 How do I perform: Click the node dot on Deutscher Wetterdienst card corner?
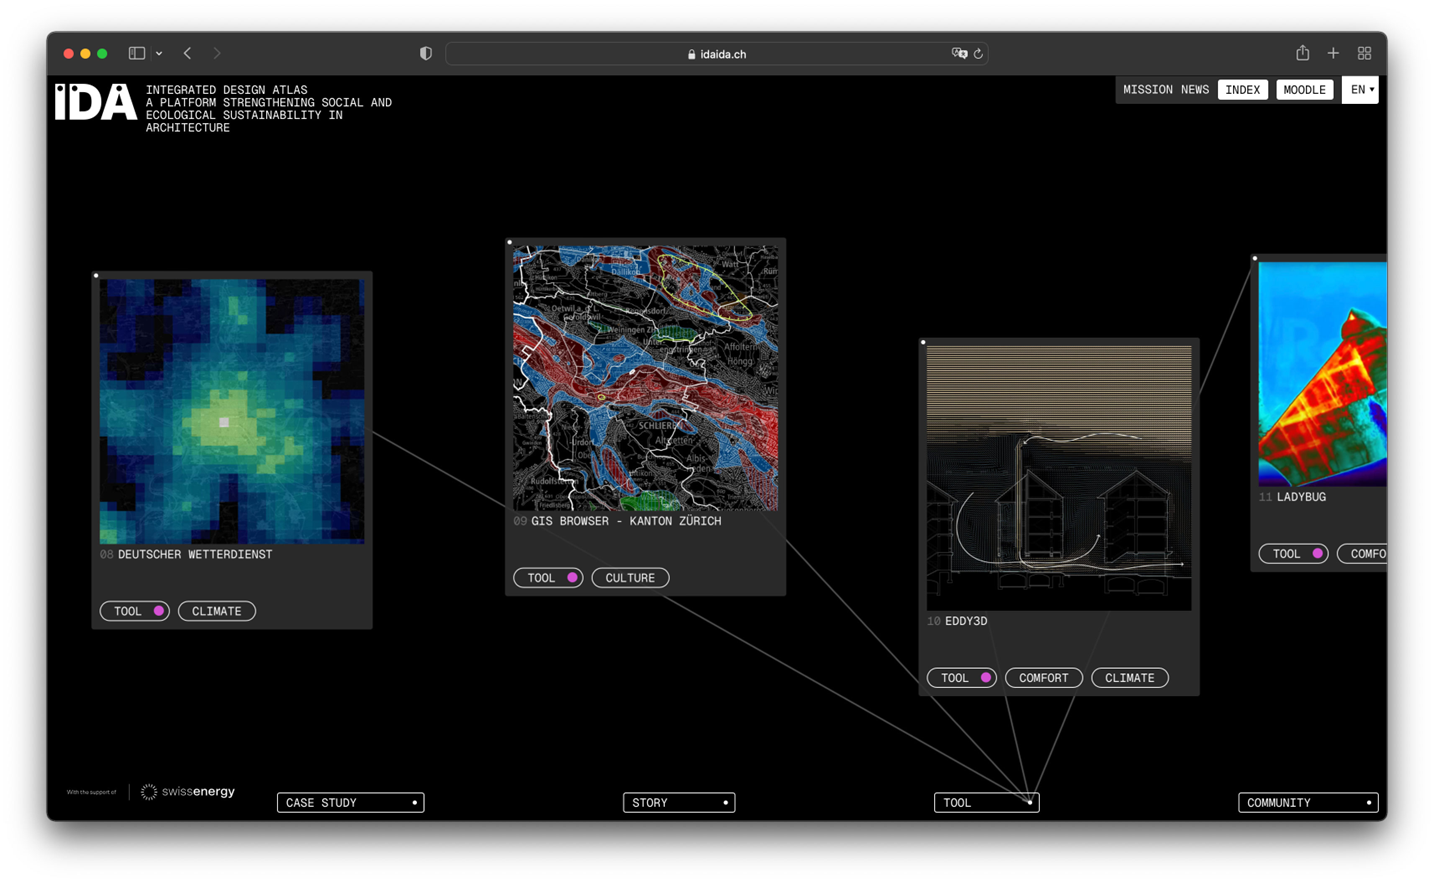click(96, 275)
